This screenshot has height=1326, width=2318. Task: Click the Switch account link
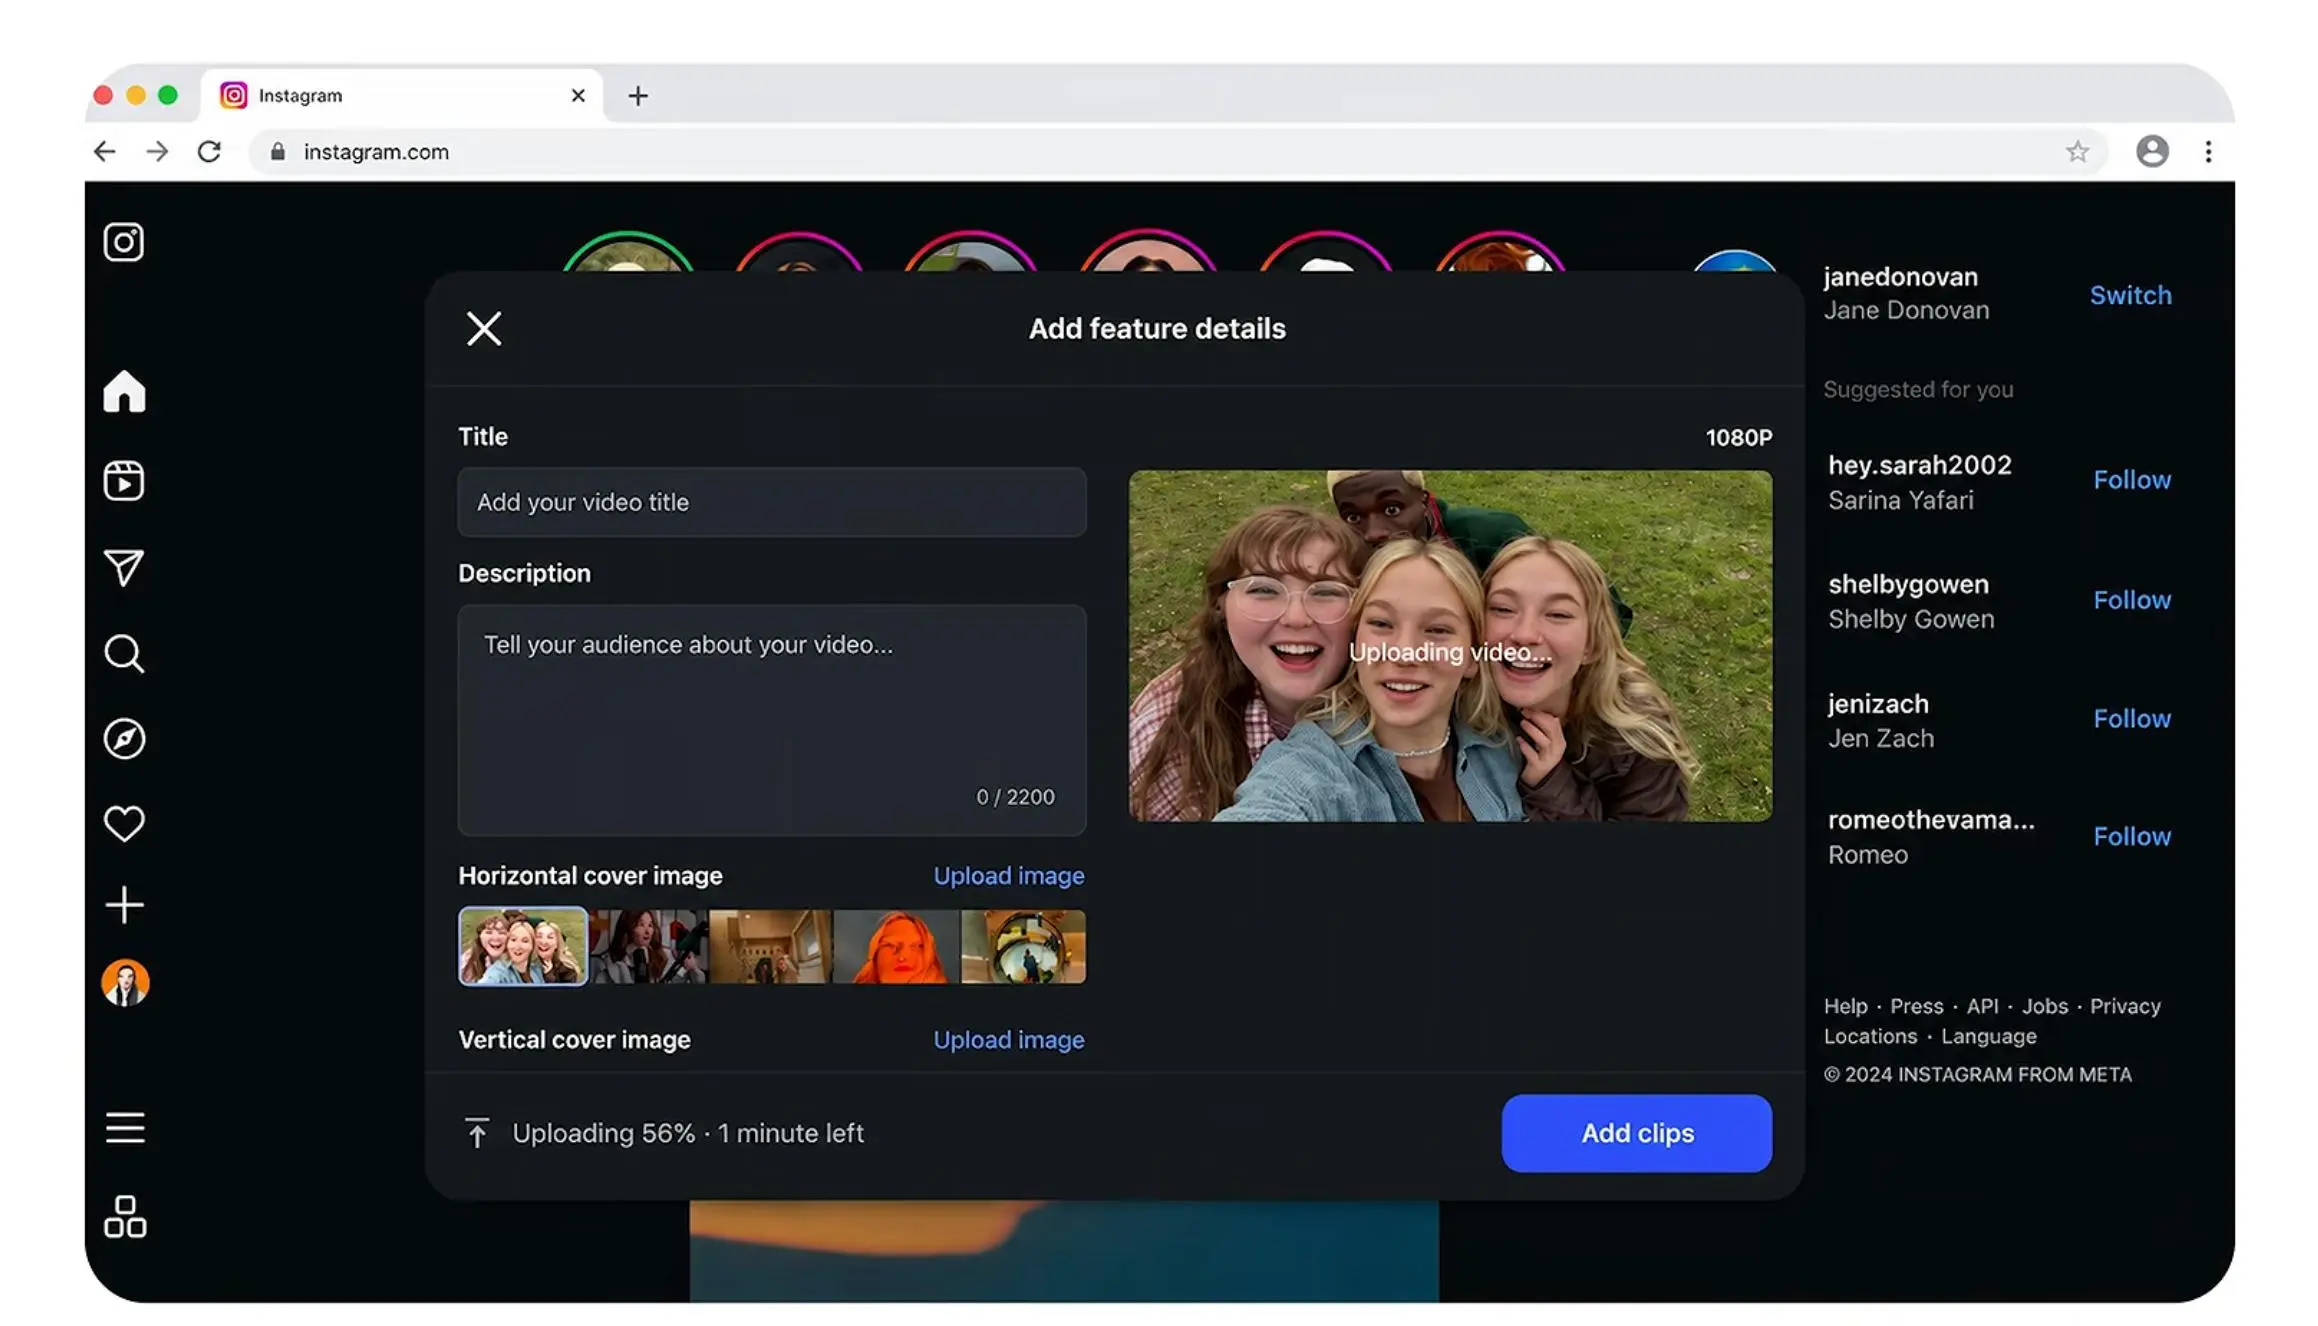tap(2130, 295)
